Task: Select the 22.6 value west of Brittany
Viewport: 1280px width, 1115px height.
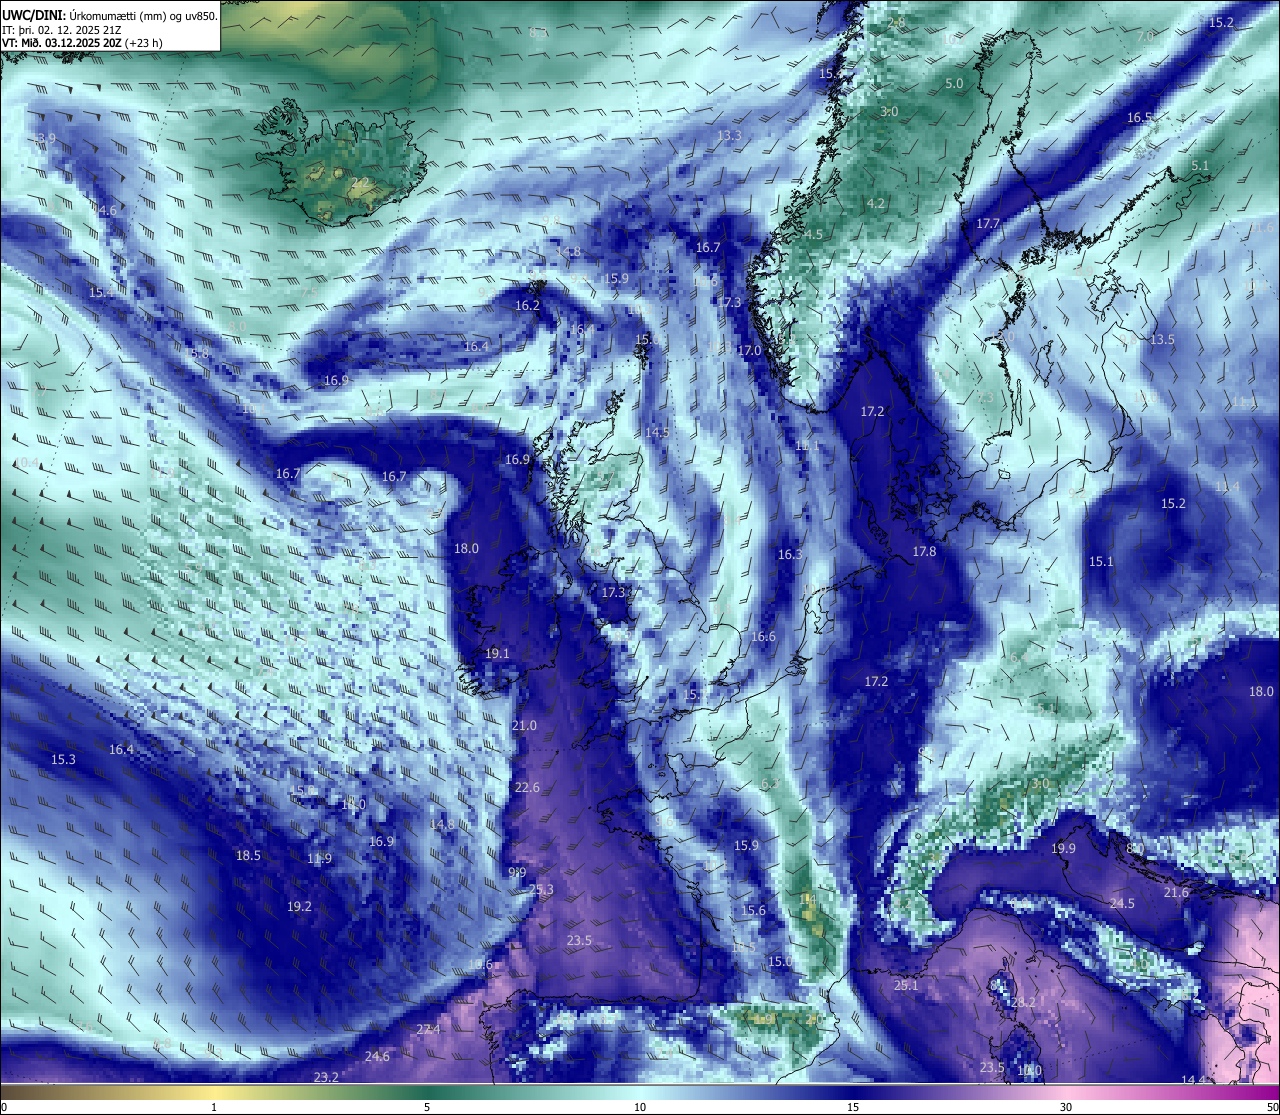Action: (x=527, y=787)
